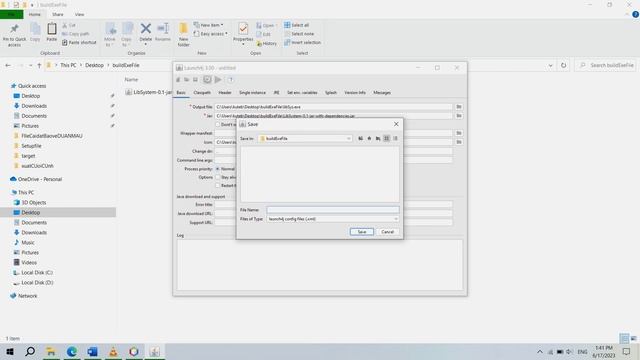Toggle the Stay alive option checkbox
This screenshot has width=640, height=360.
click(218, 177)
